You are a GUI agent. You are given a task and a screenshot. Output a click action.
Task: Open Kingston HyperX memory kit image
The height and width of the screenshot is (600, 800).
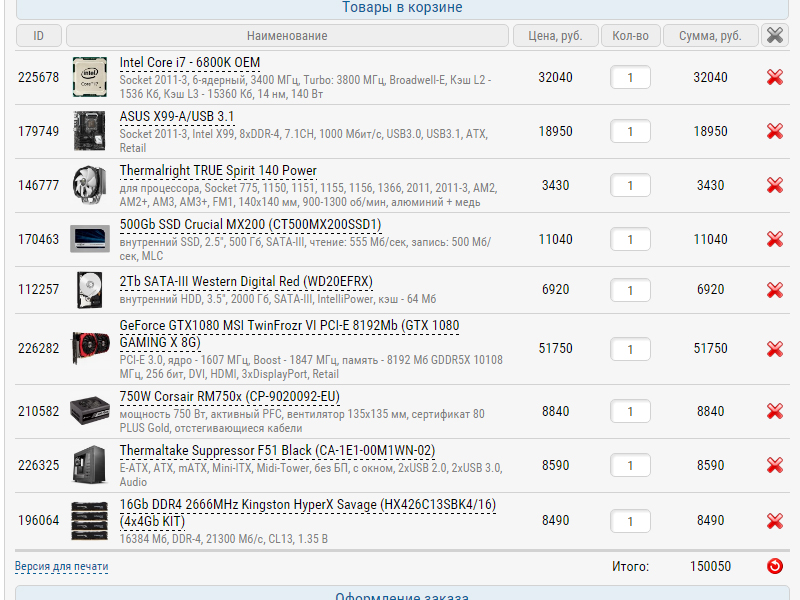pyautogui.click(x=90, y=520)
